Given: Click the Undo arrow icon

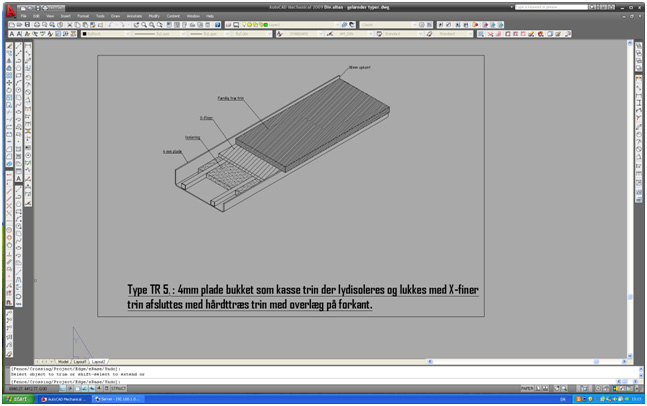Looking at the screenshot, I should click(112, 25).
